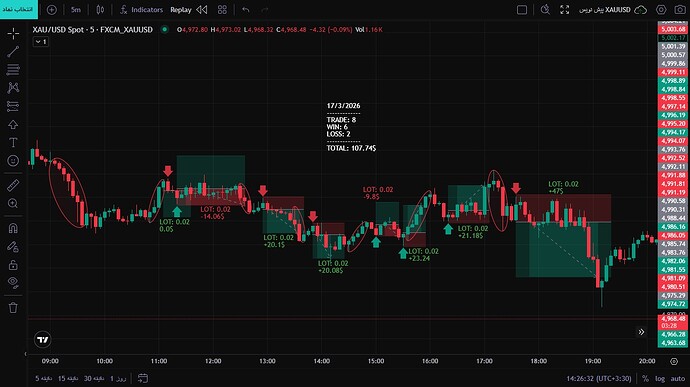Select the trend line drawing tool

pyautogui.click(x=13, y=52)
